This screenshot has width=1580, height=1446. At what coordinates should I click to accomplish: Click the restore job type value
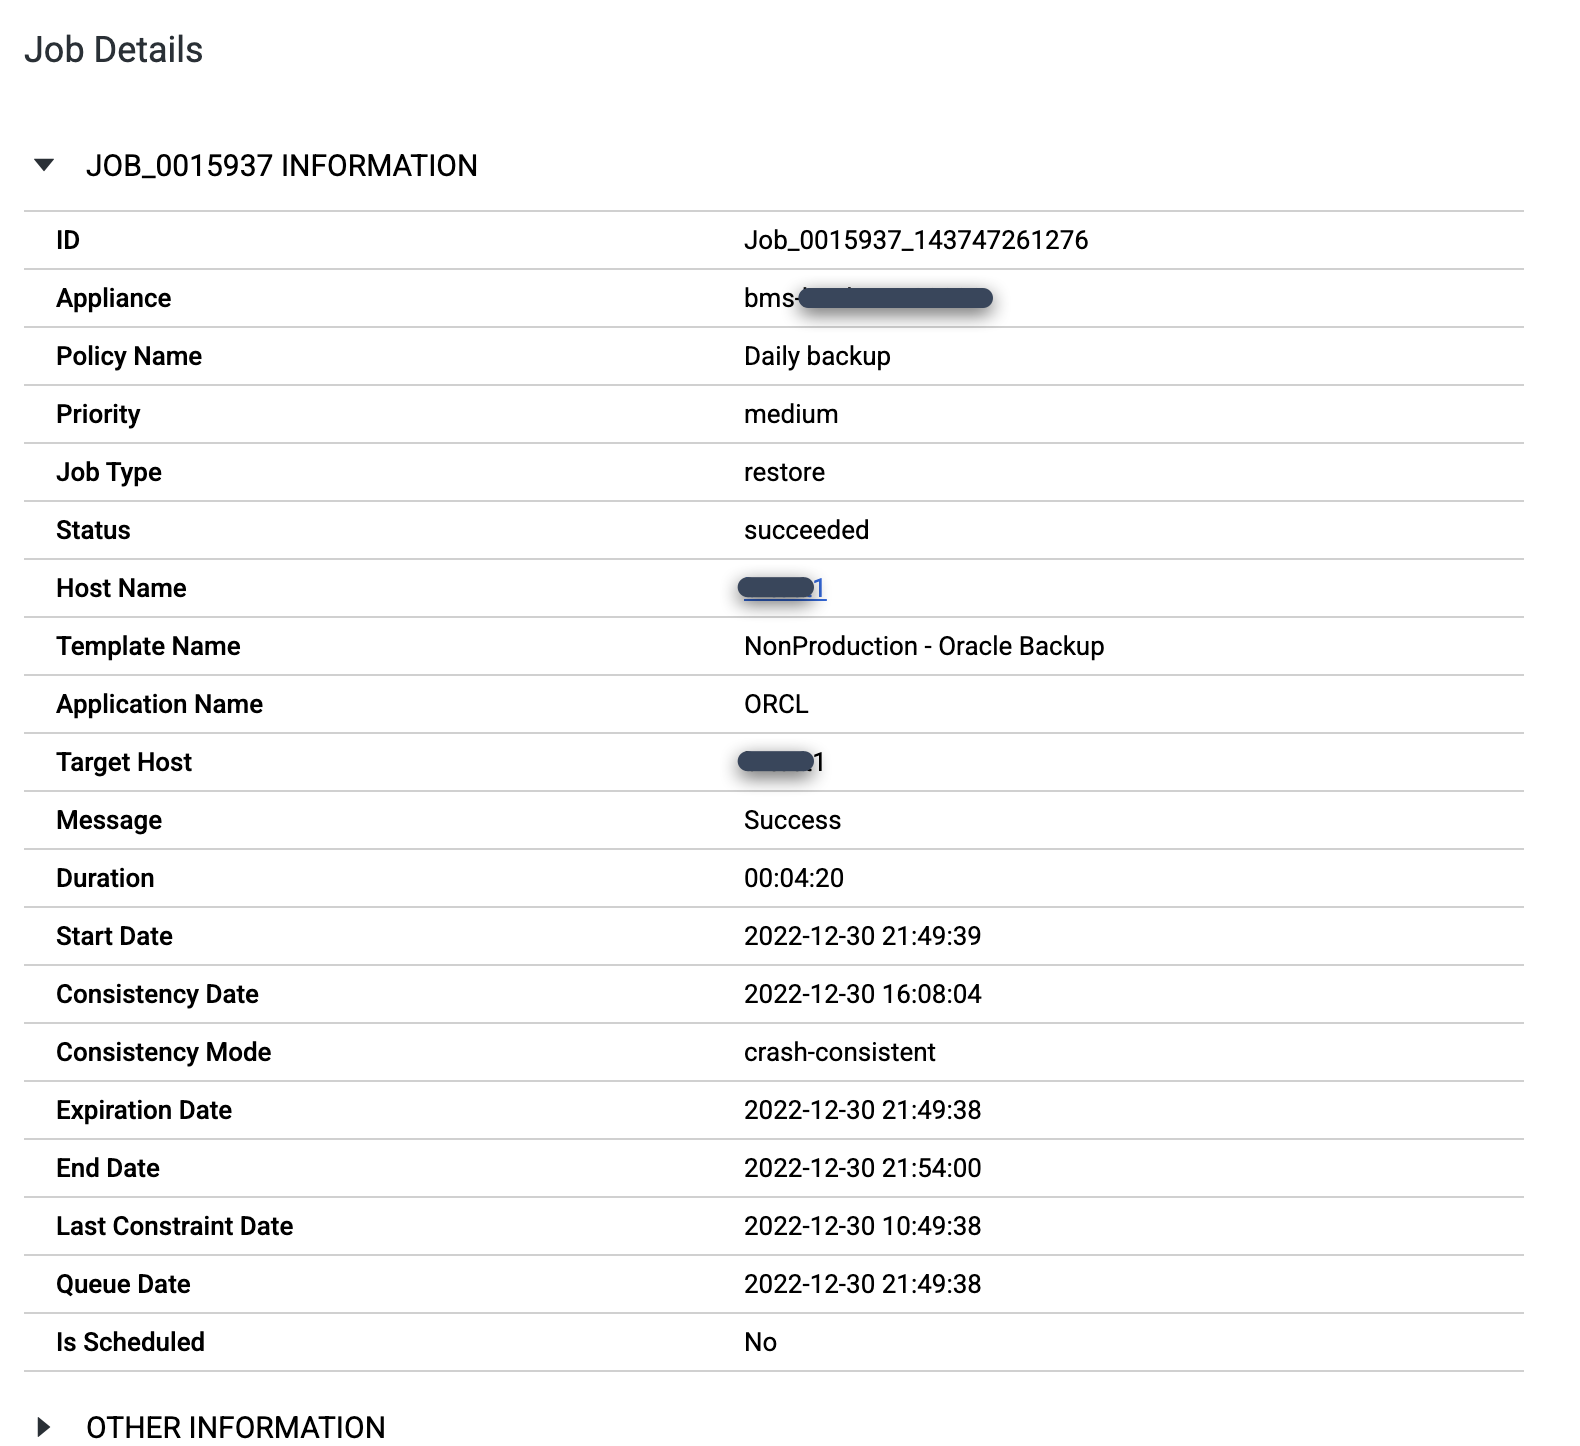tap(784, 472)
